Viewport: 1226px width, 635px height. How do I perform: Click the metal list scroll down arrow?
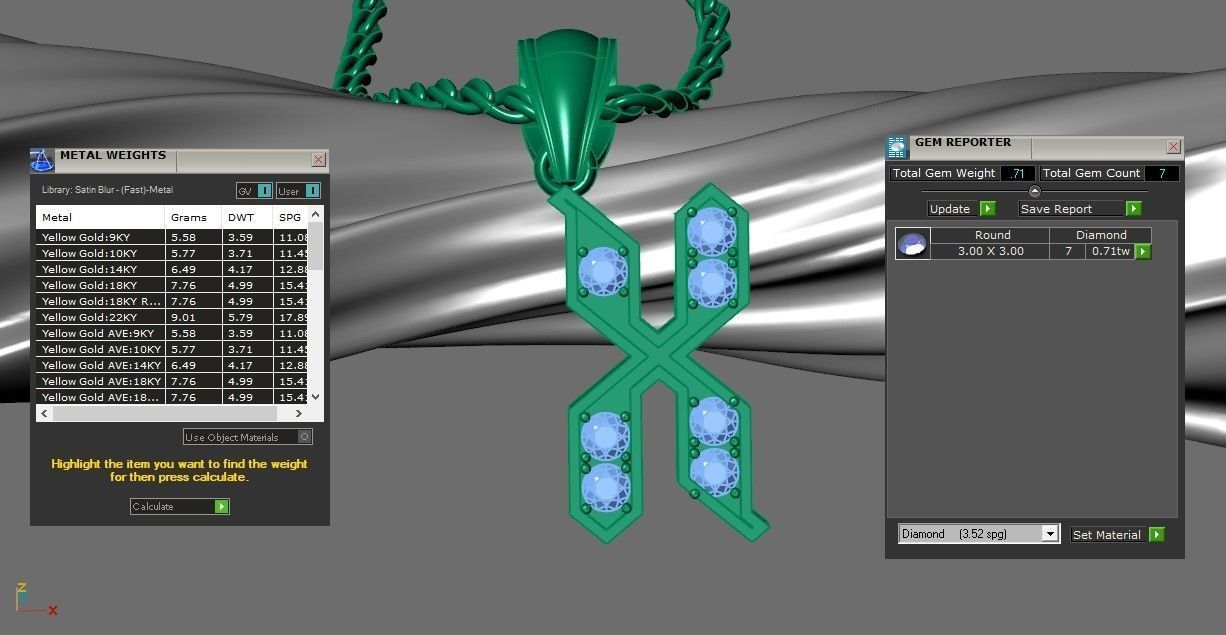click(x=316, y=397)
